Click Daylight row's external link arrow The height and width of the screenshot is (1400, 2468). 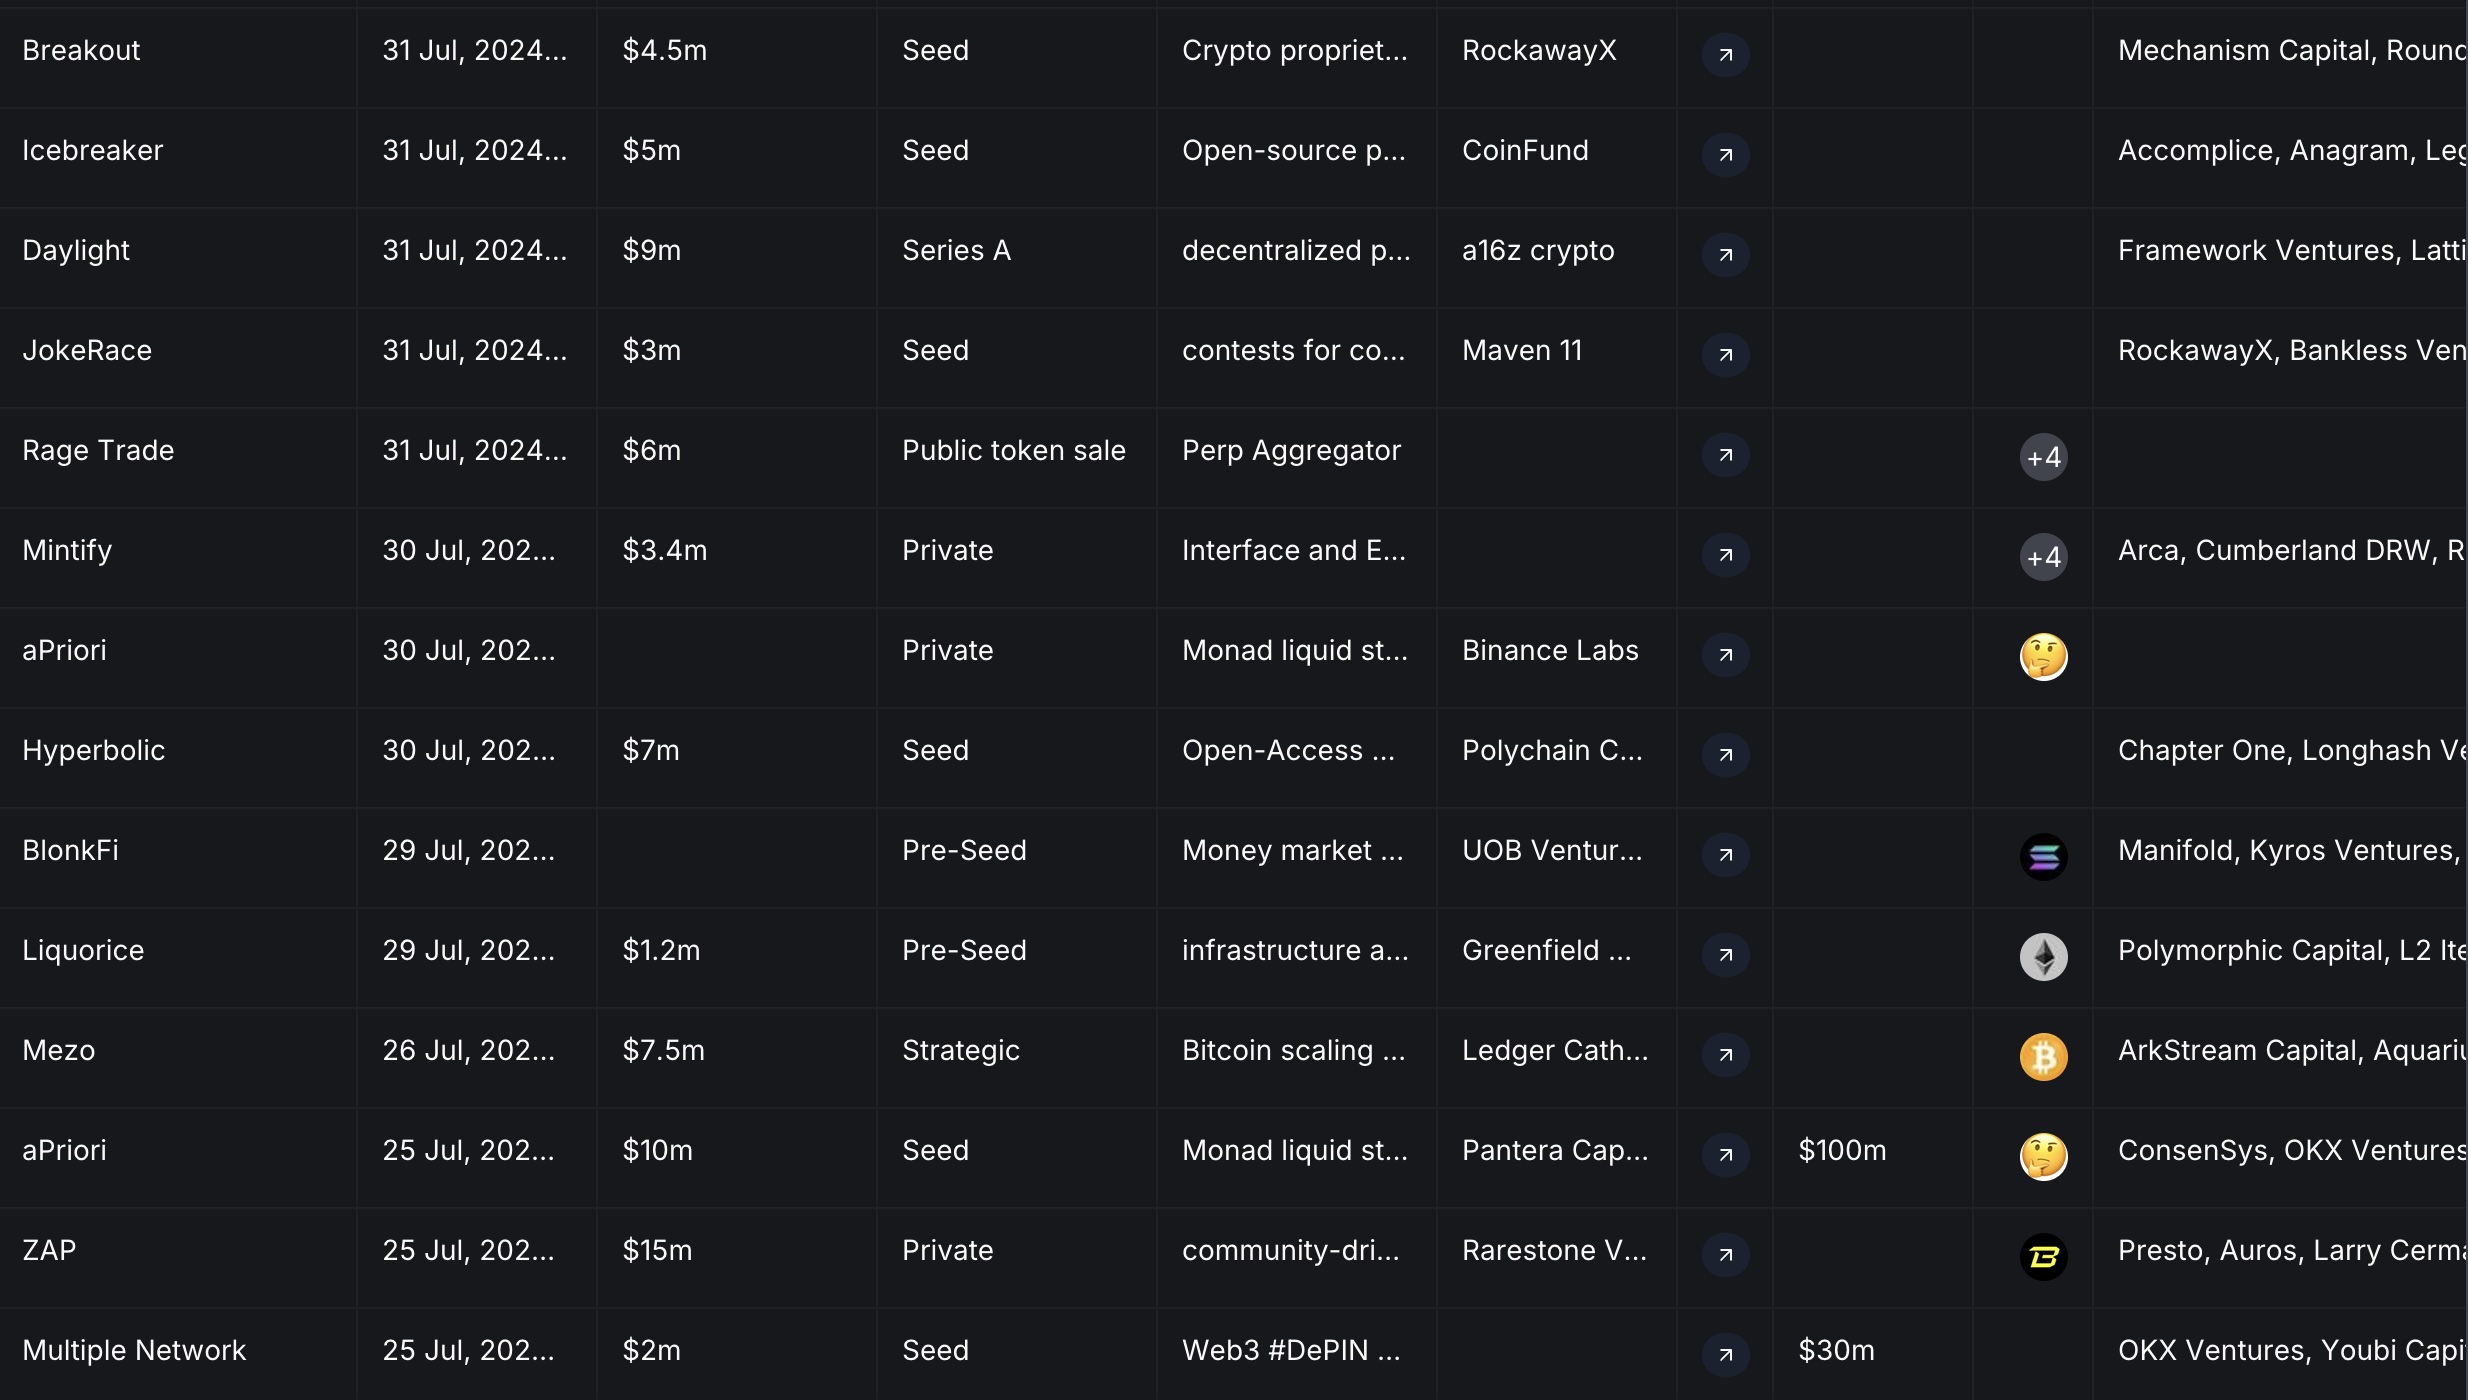tap(1725, 255)
